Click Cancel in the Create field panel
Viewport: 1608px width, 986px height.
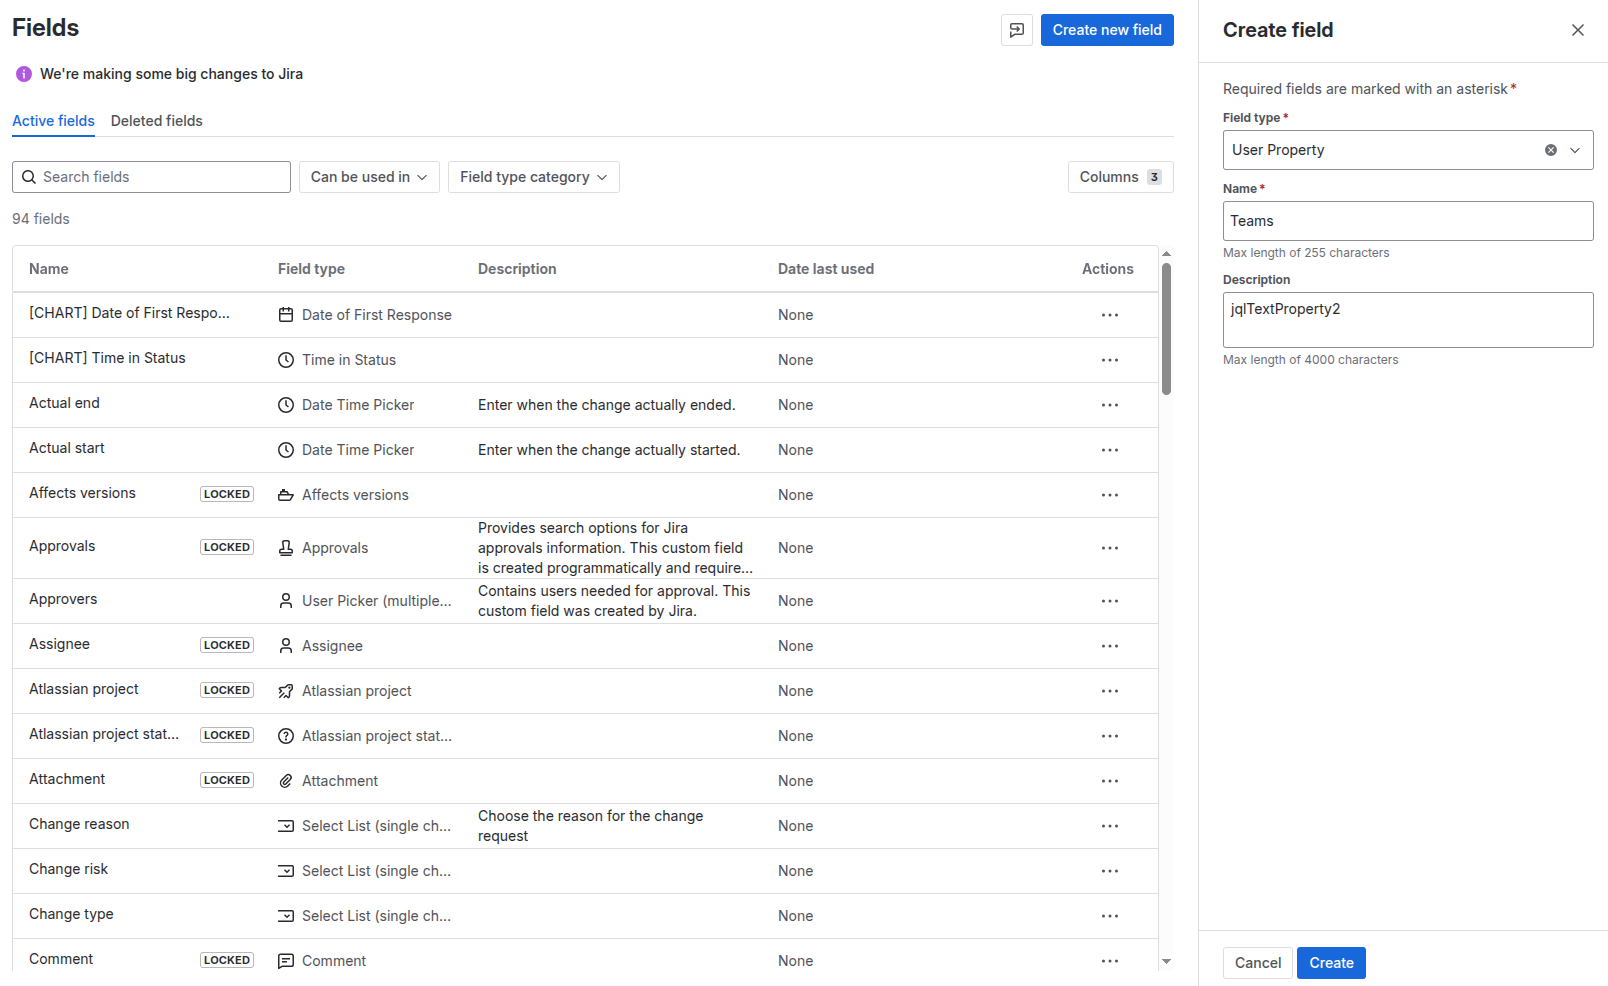click(1257, 963)
